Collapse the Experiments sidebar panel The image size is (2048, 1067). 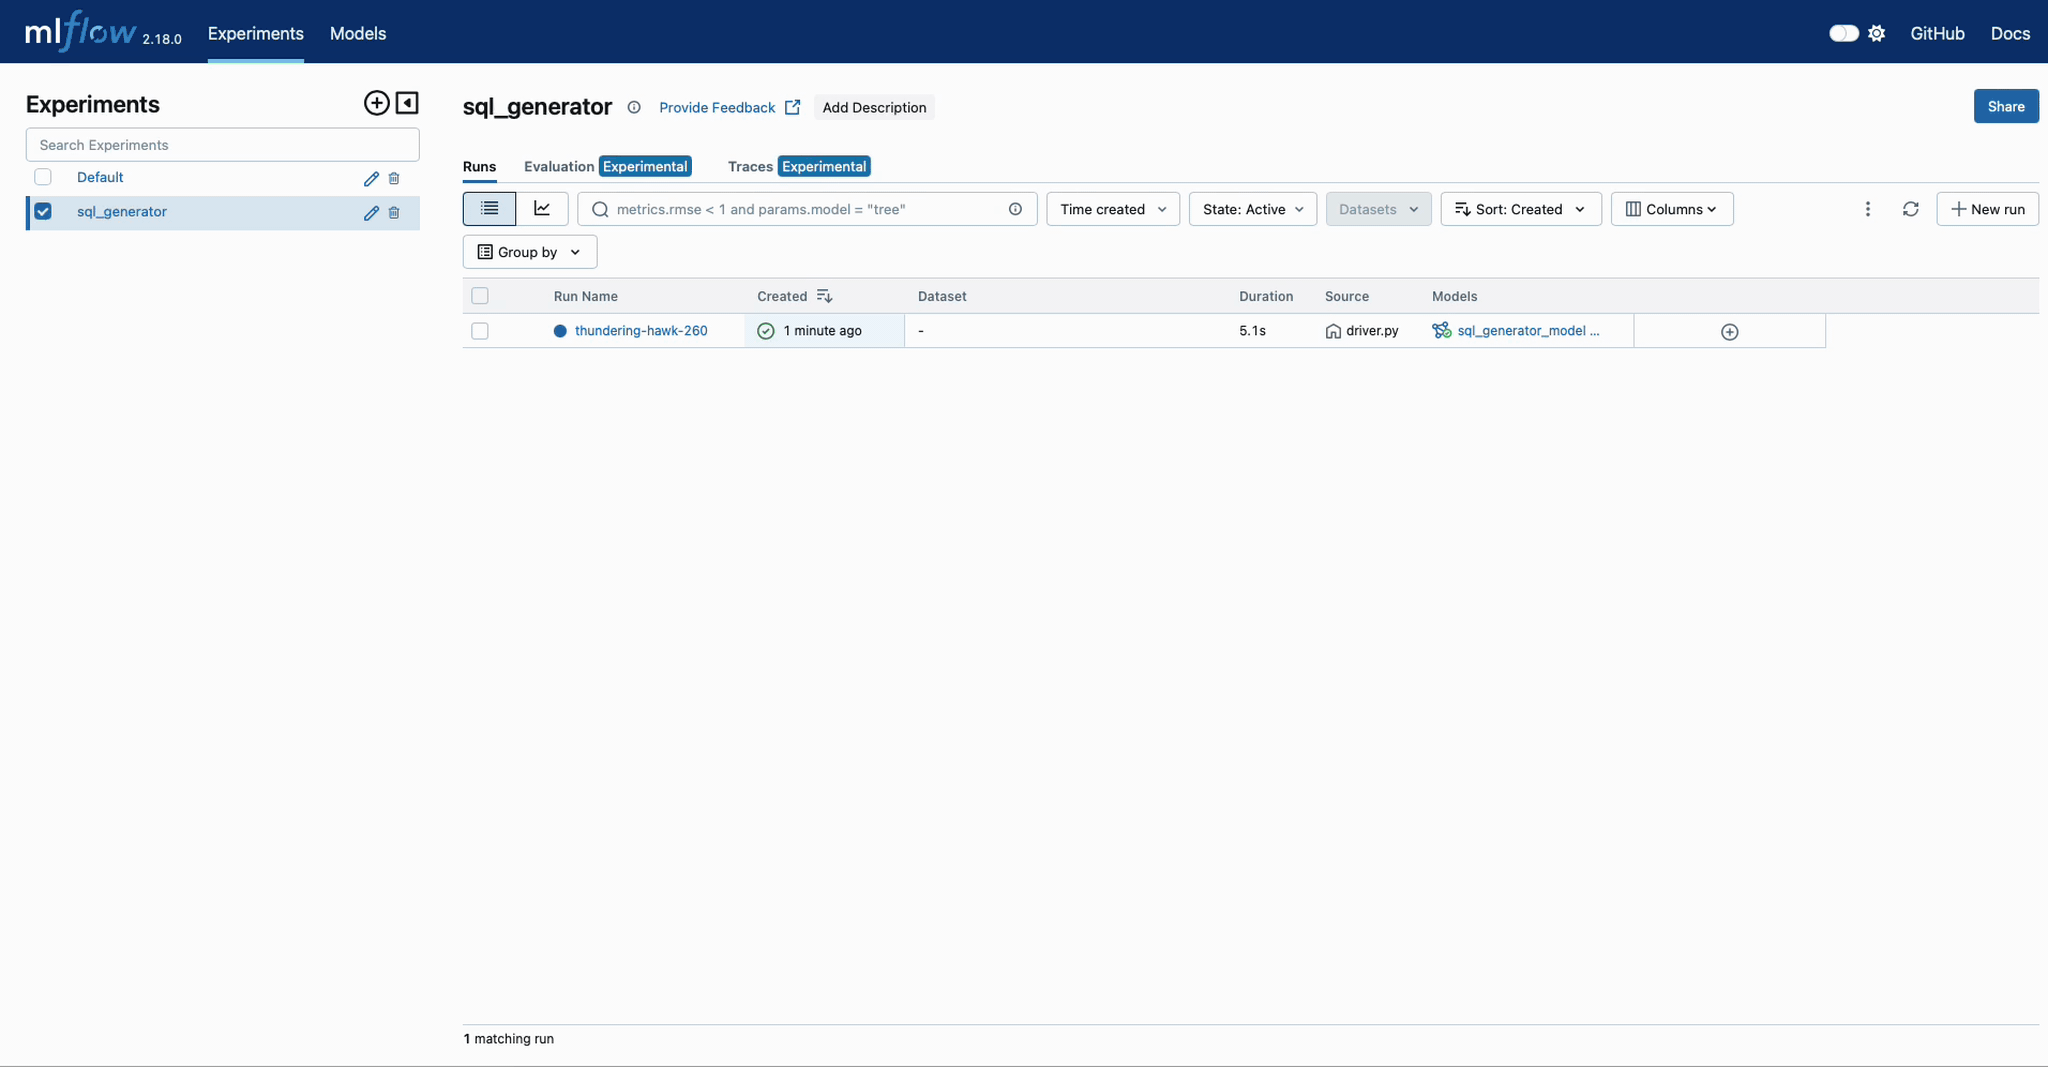[407, 103]
